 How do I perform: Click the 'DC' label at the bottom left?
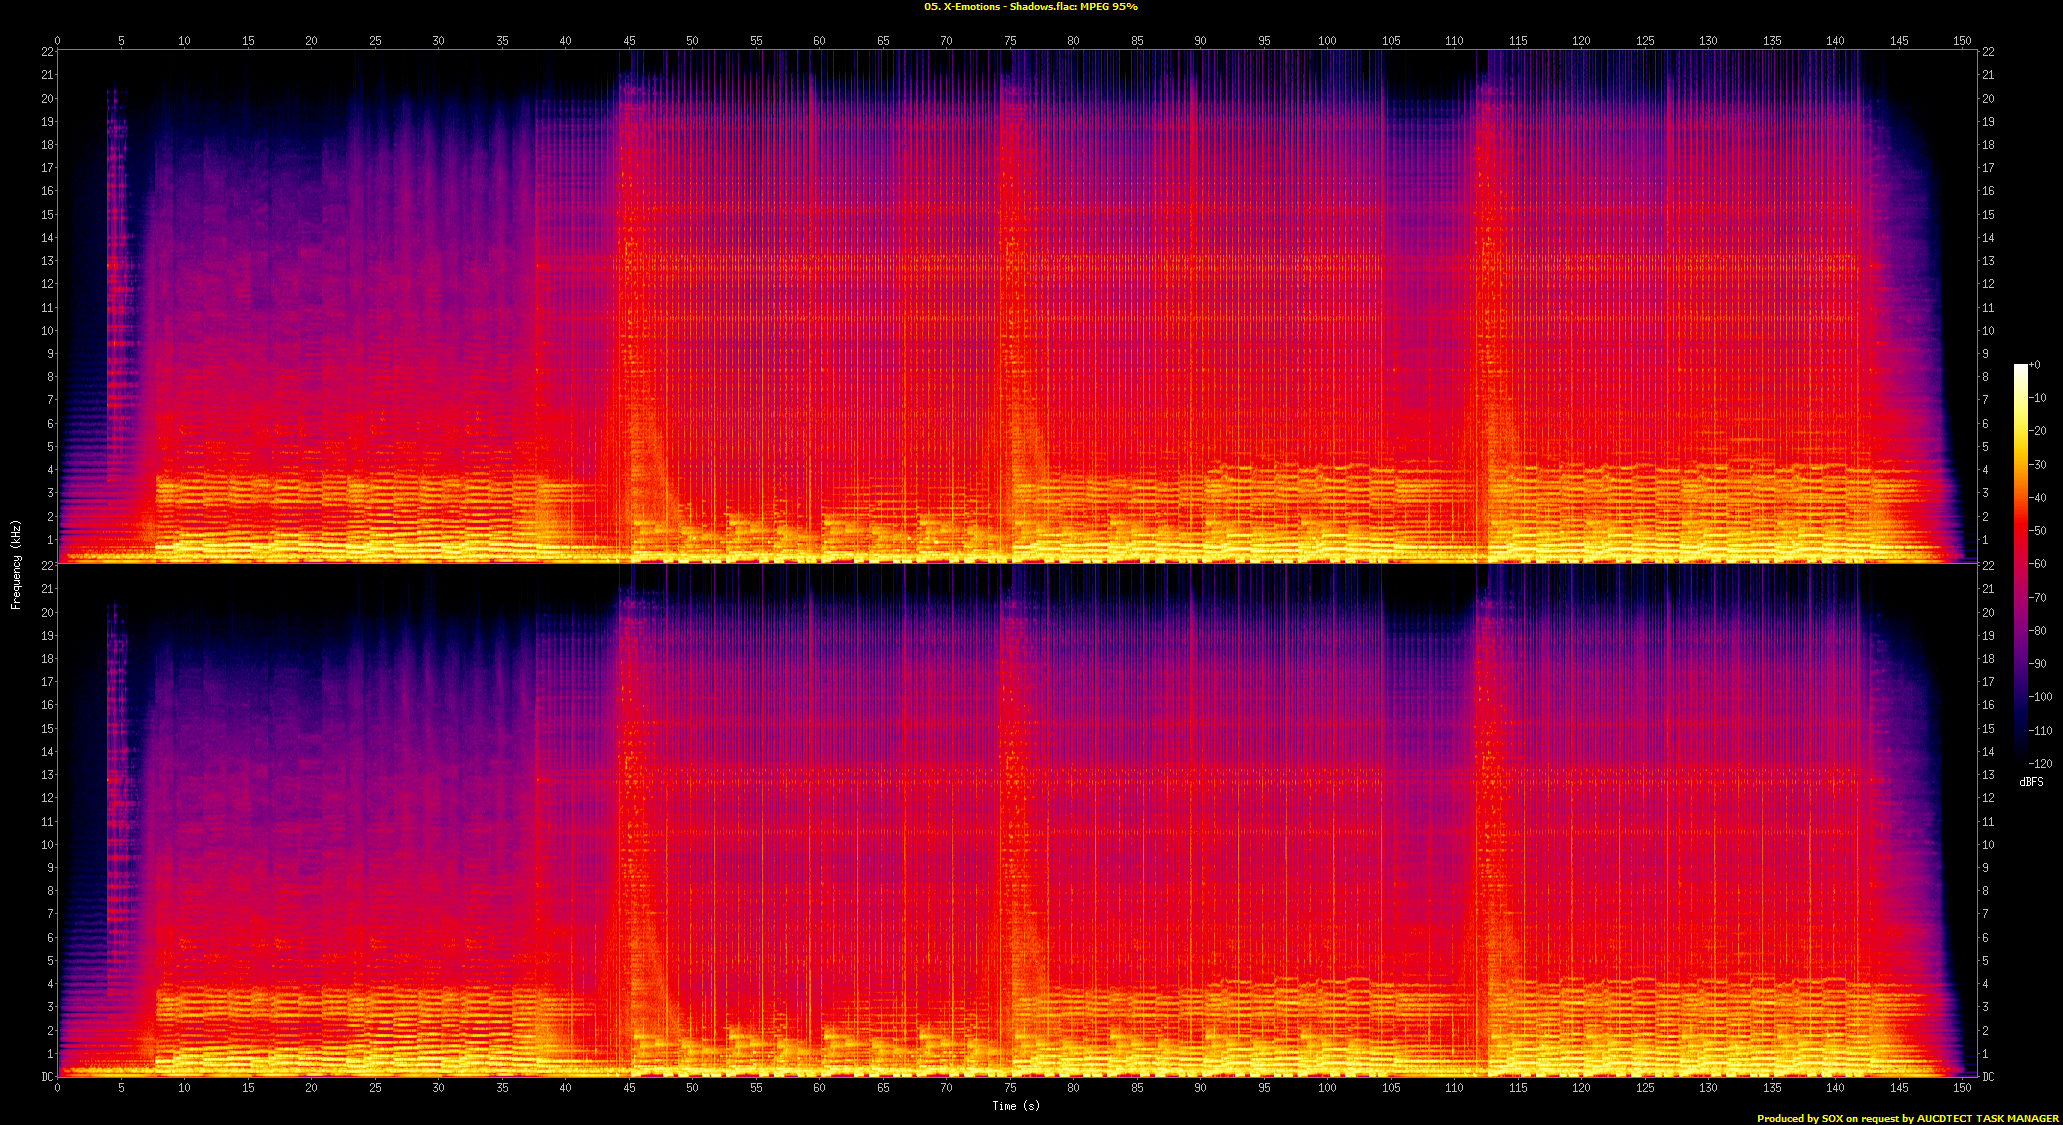(47, 1077)
